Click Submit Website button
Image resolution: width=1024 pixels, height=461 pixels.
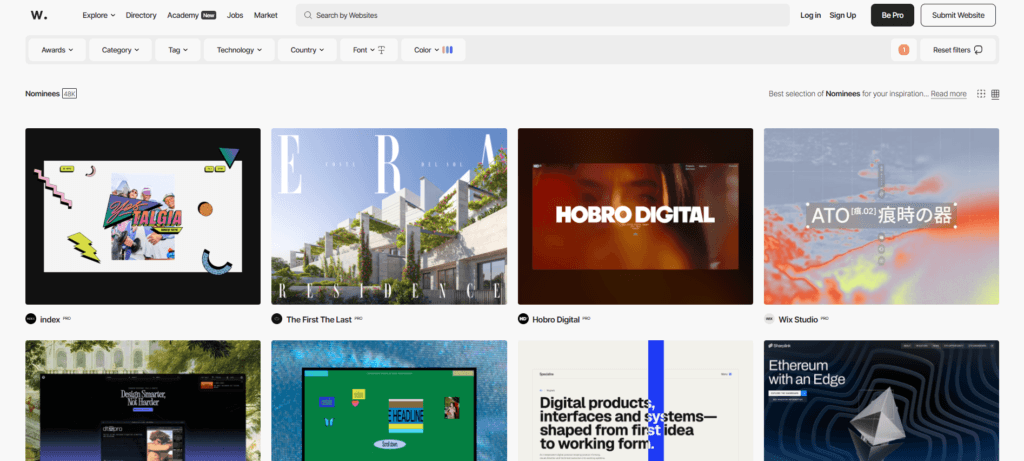958,15
